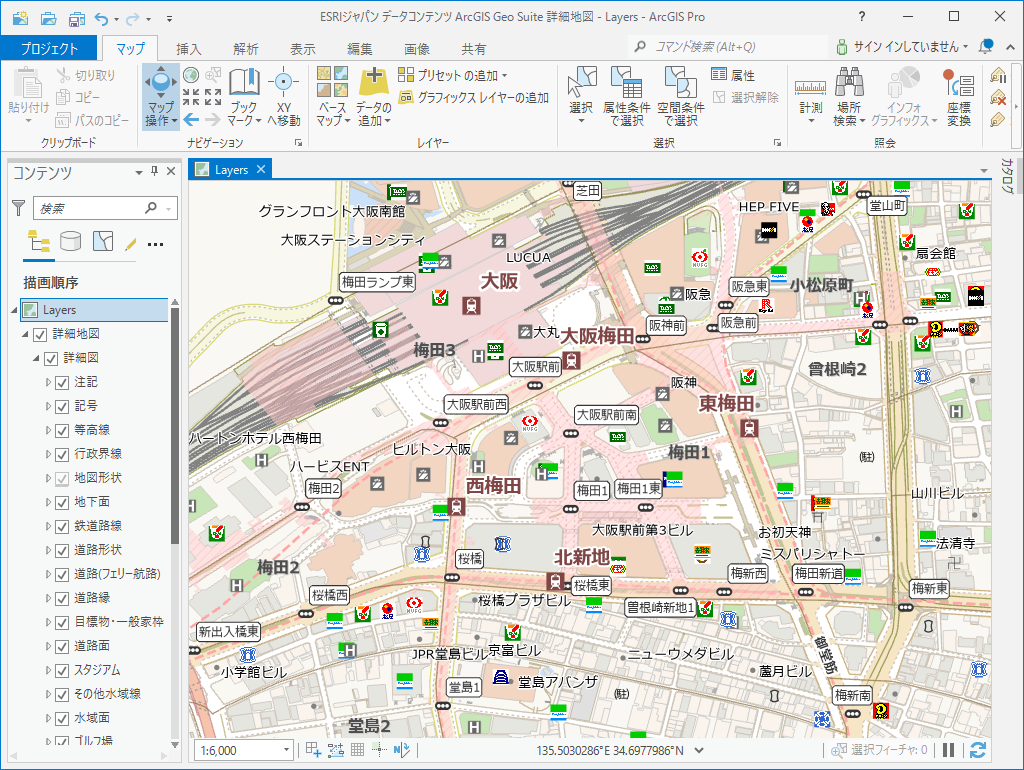Click グラフィックス レイヤーの追加 button
The image size is (1024, 770).
[475, 98]
